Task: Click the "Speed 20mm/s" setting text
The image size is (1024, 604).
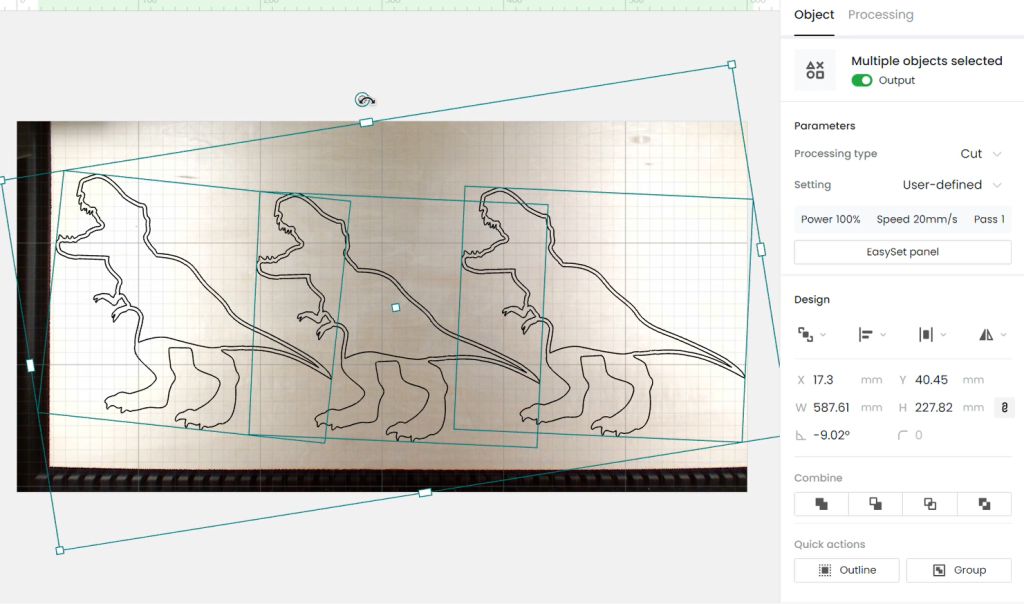Action: click(x=917, y=219)
